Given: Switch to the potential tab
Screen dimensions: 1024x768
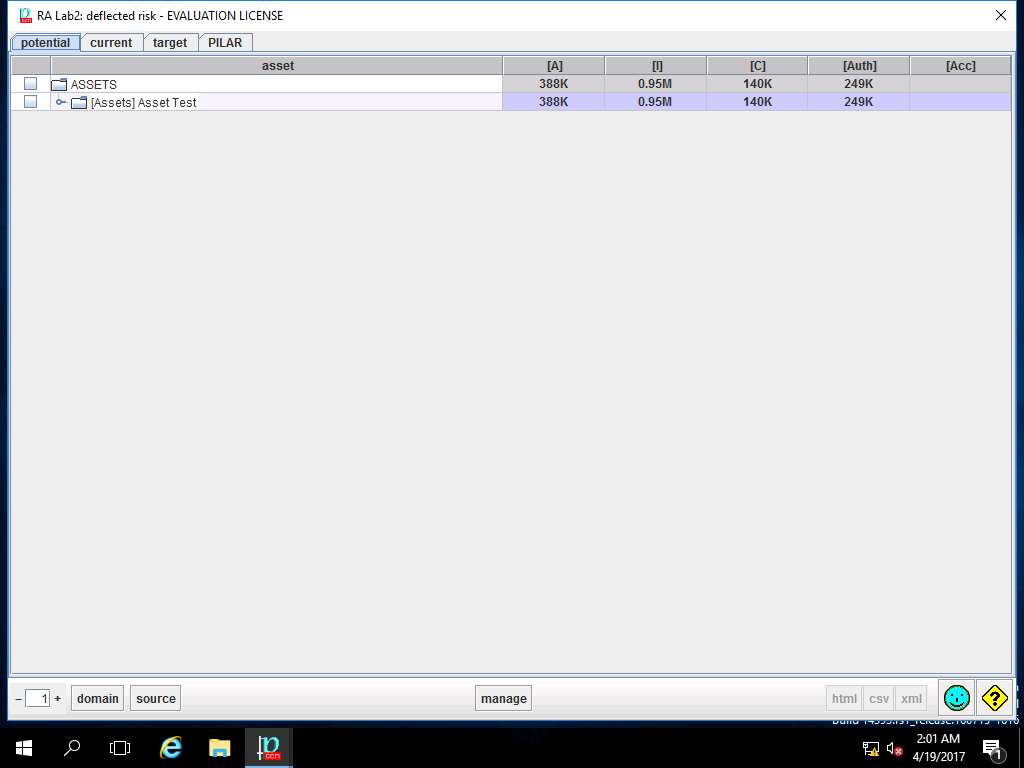Looking at the screenshot, I should [x=45, y=42].
